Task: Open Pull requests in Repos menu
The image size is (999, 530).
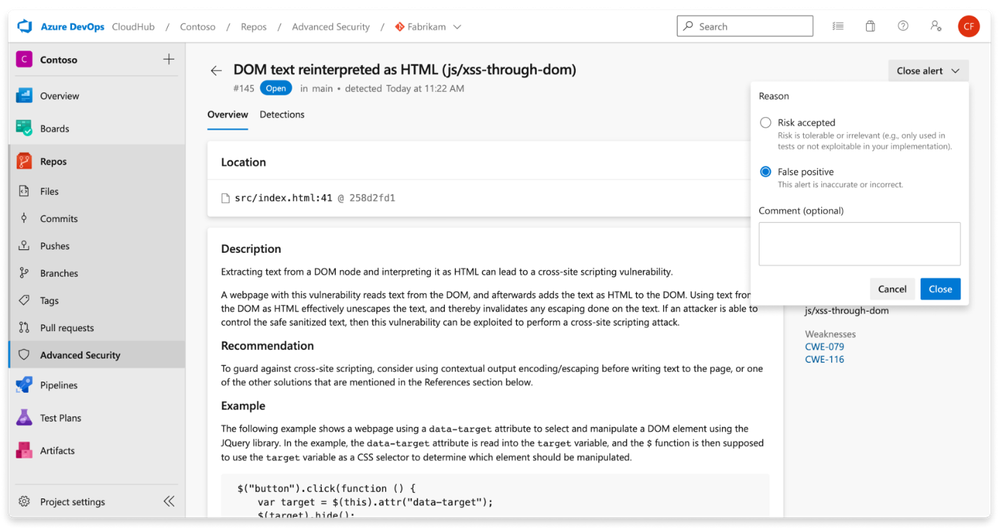Action: pos(67,328)
